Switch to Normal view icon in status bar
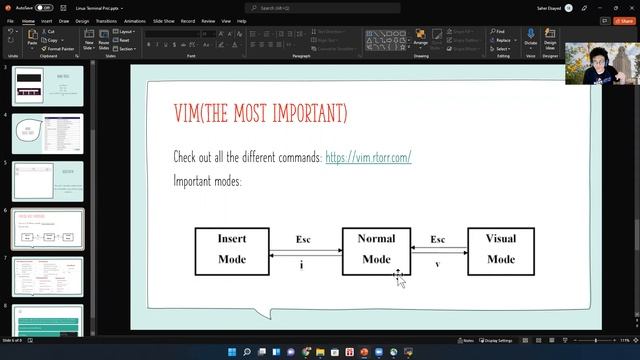 (x=525, y=340)
